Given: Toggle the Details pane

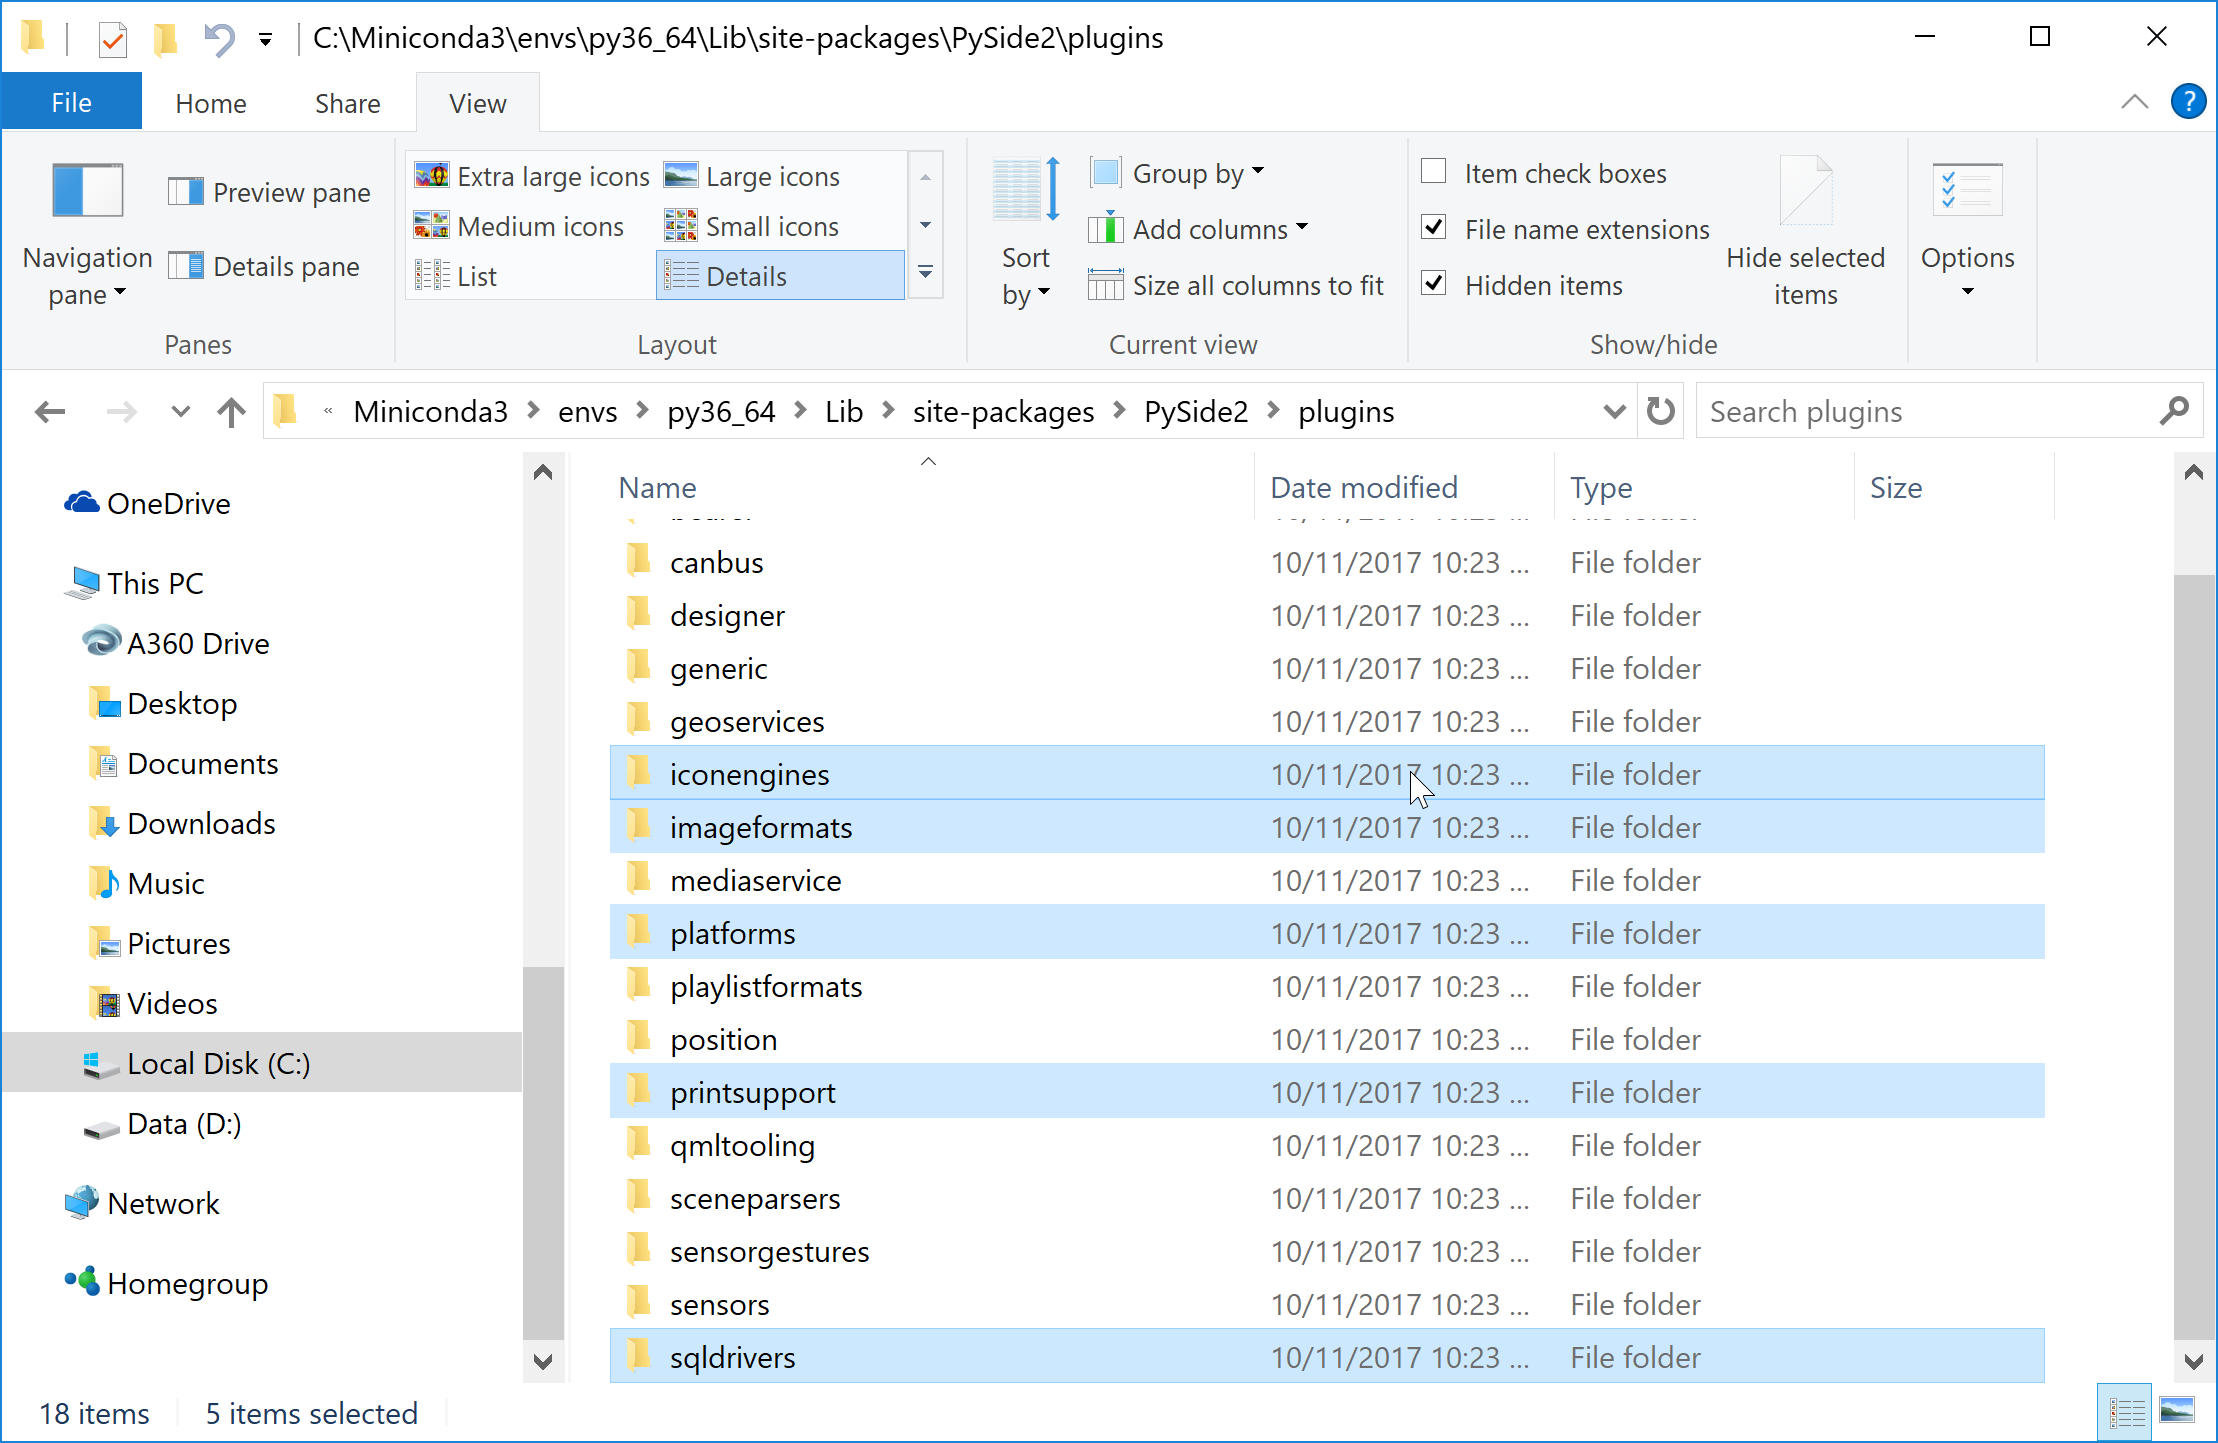Looking at the screenshot, I should [264, 267].
